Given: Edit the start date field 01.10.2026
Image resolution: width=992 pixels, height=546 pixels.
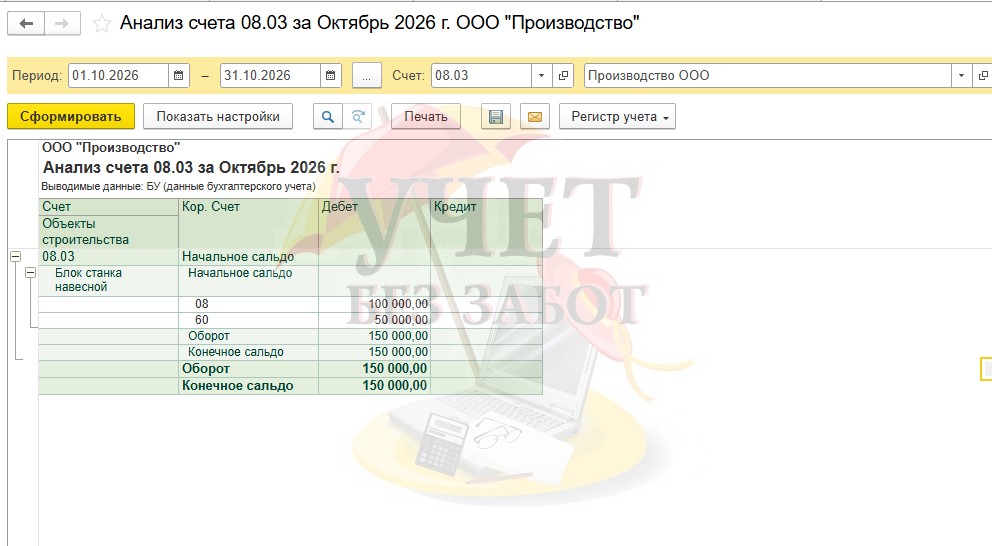Looking at the screenshot, I should pyautogui.click(x=118, y=75).
